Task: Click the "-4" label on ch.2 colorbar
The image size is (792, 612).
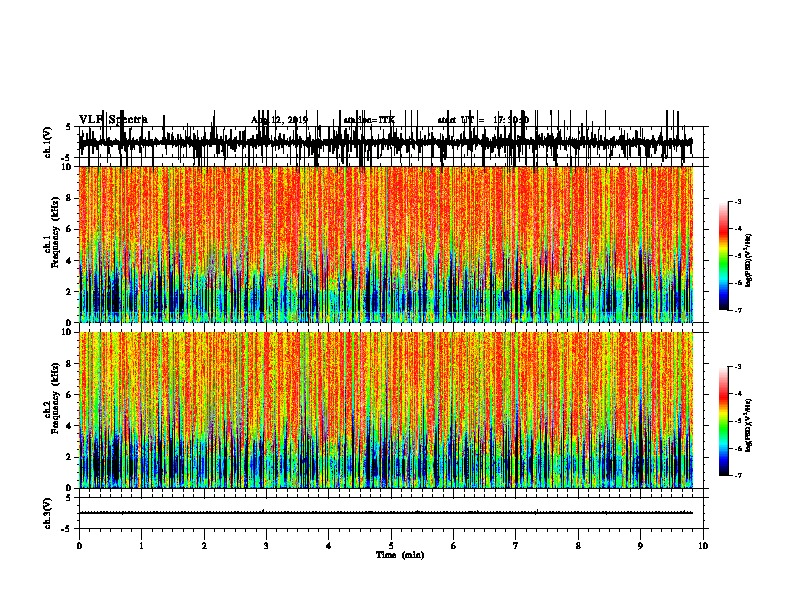Action: click(737, 394)
